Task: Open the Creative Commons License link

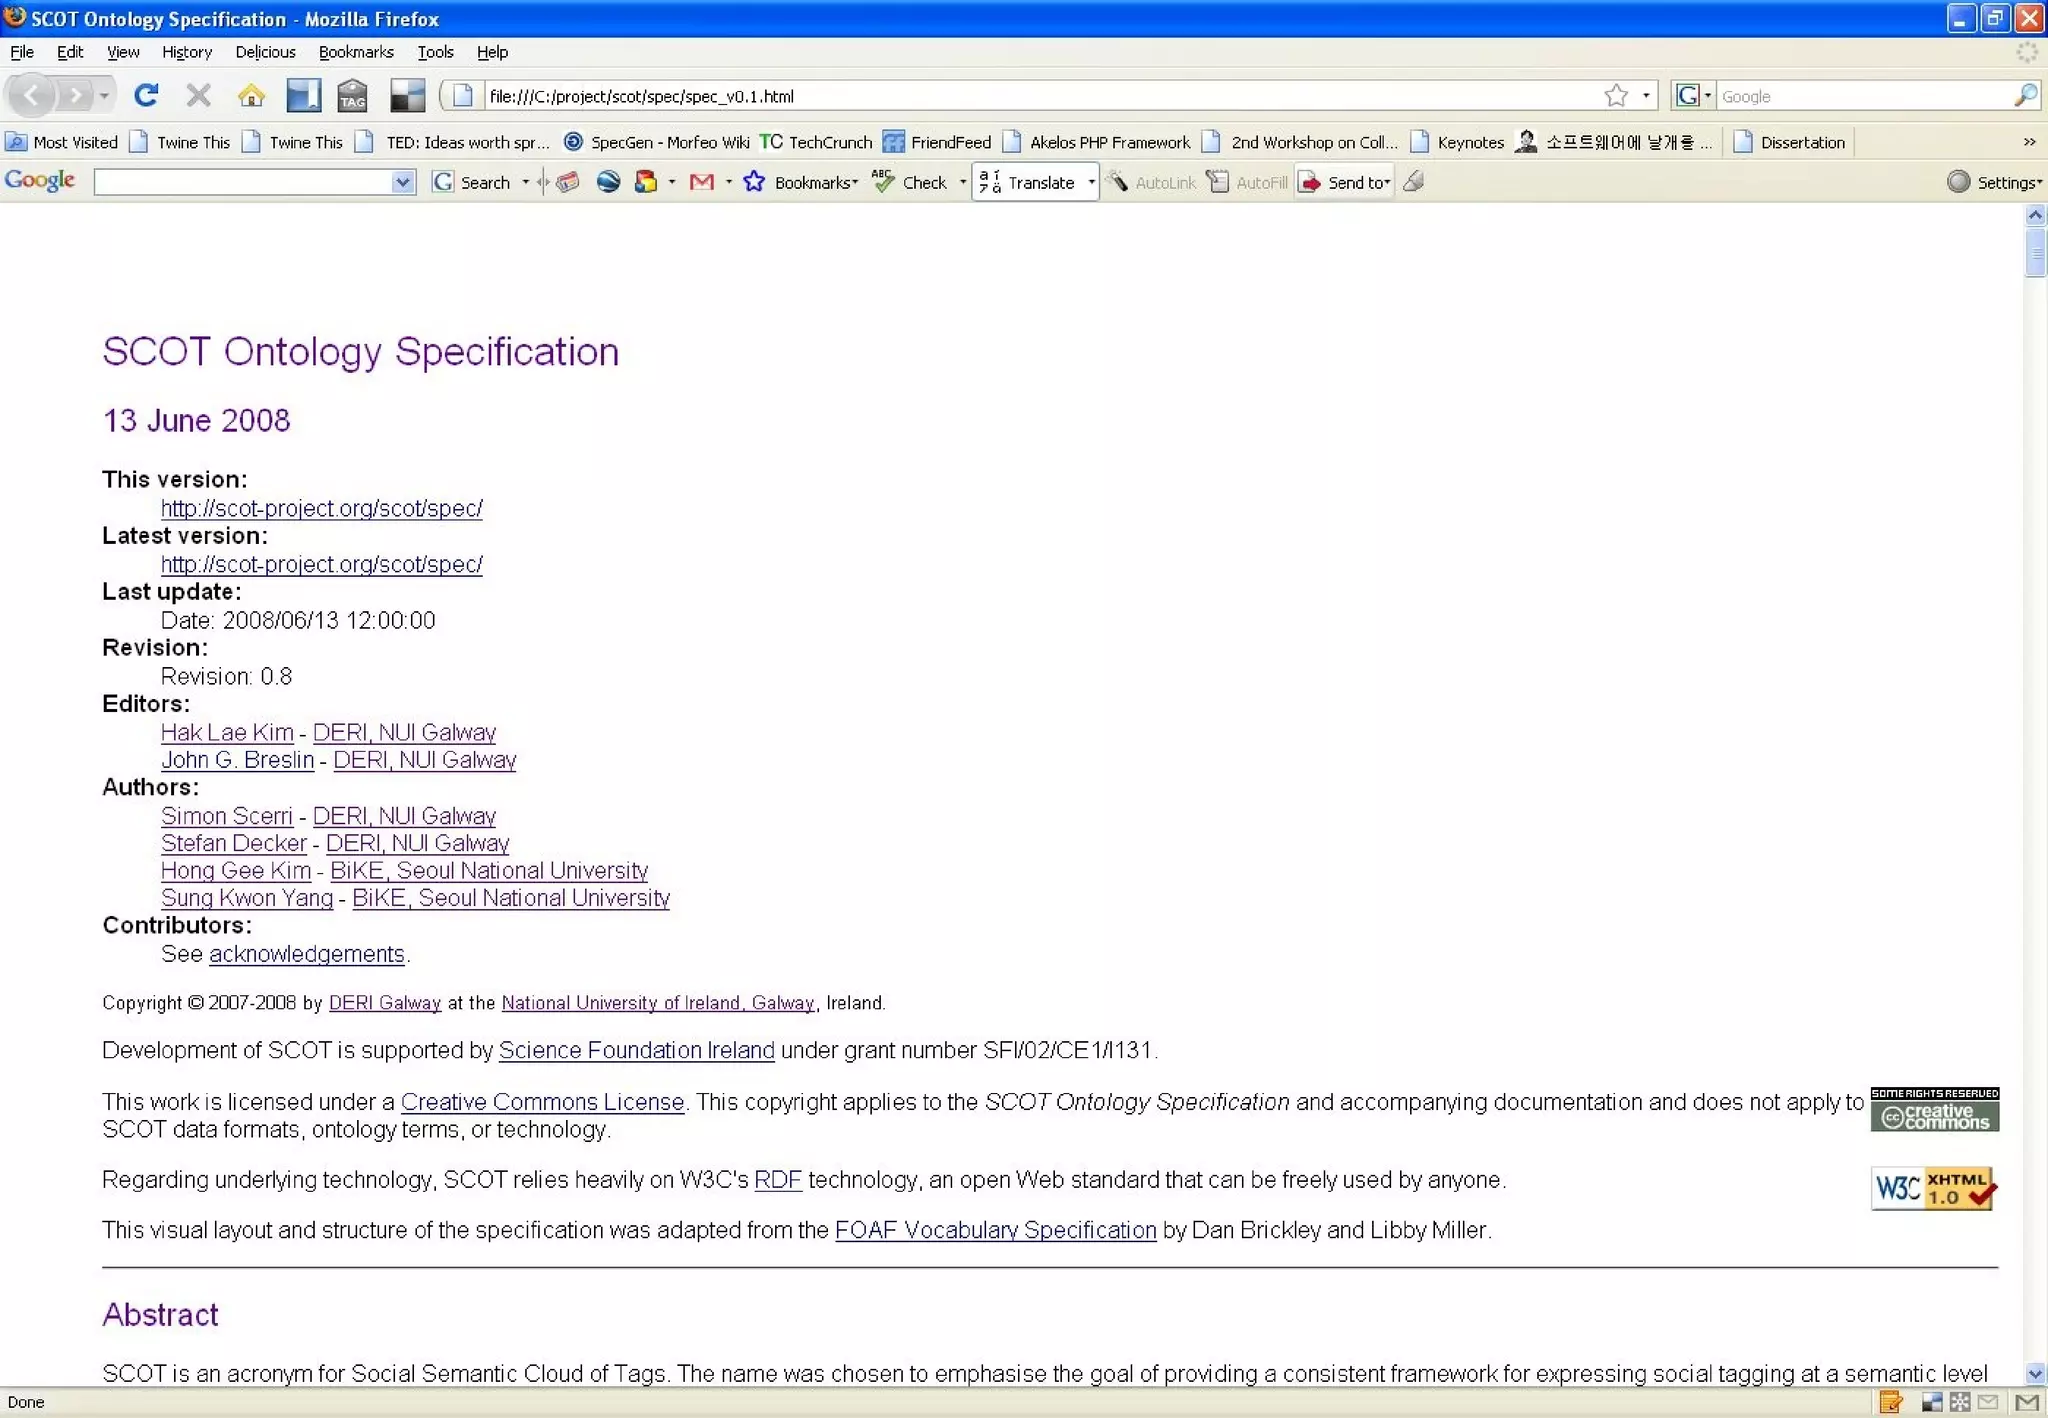Action: pyautogui.click(x=542, y=1102)
